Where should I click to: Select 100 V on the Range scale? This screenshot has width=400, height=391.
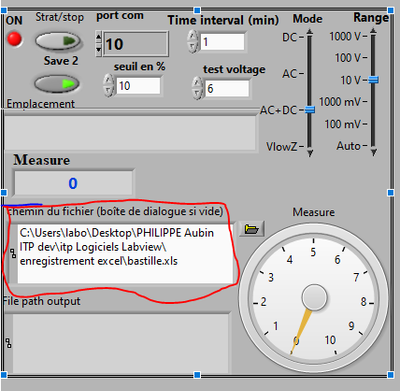click(348, 58)
